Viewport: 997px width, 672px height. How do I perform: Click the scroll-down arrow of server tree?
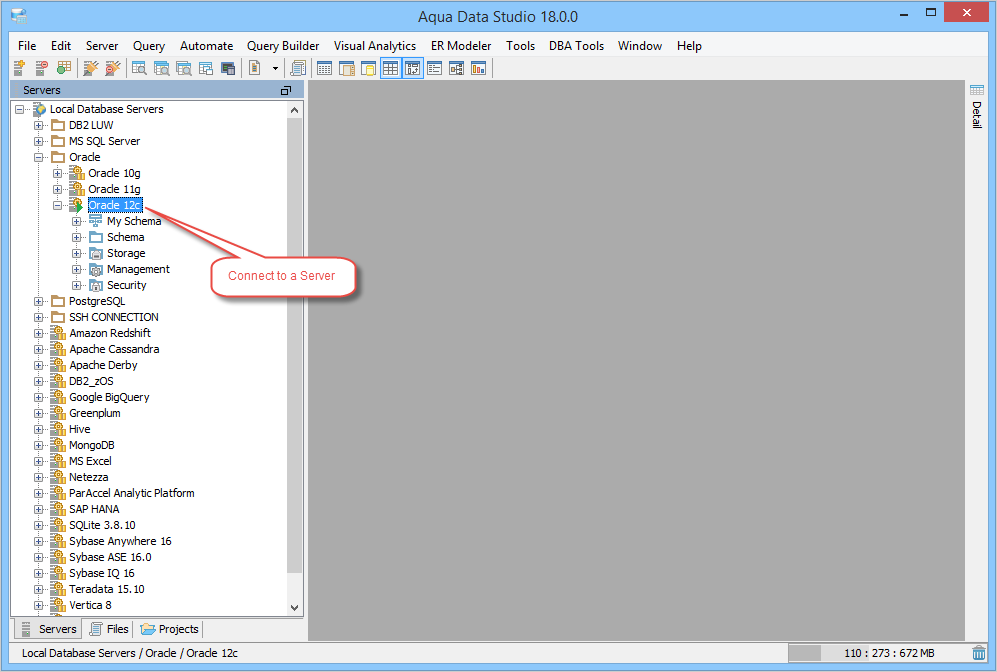(x=294, y=607)
